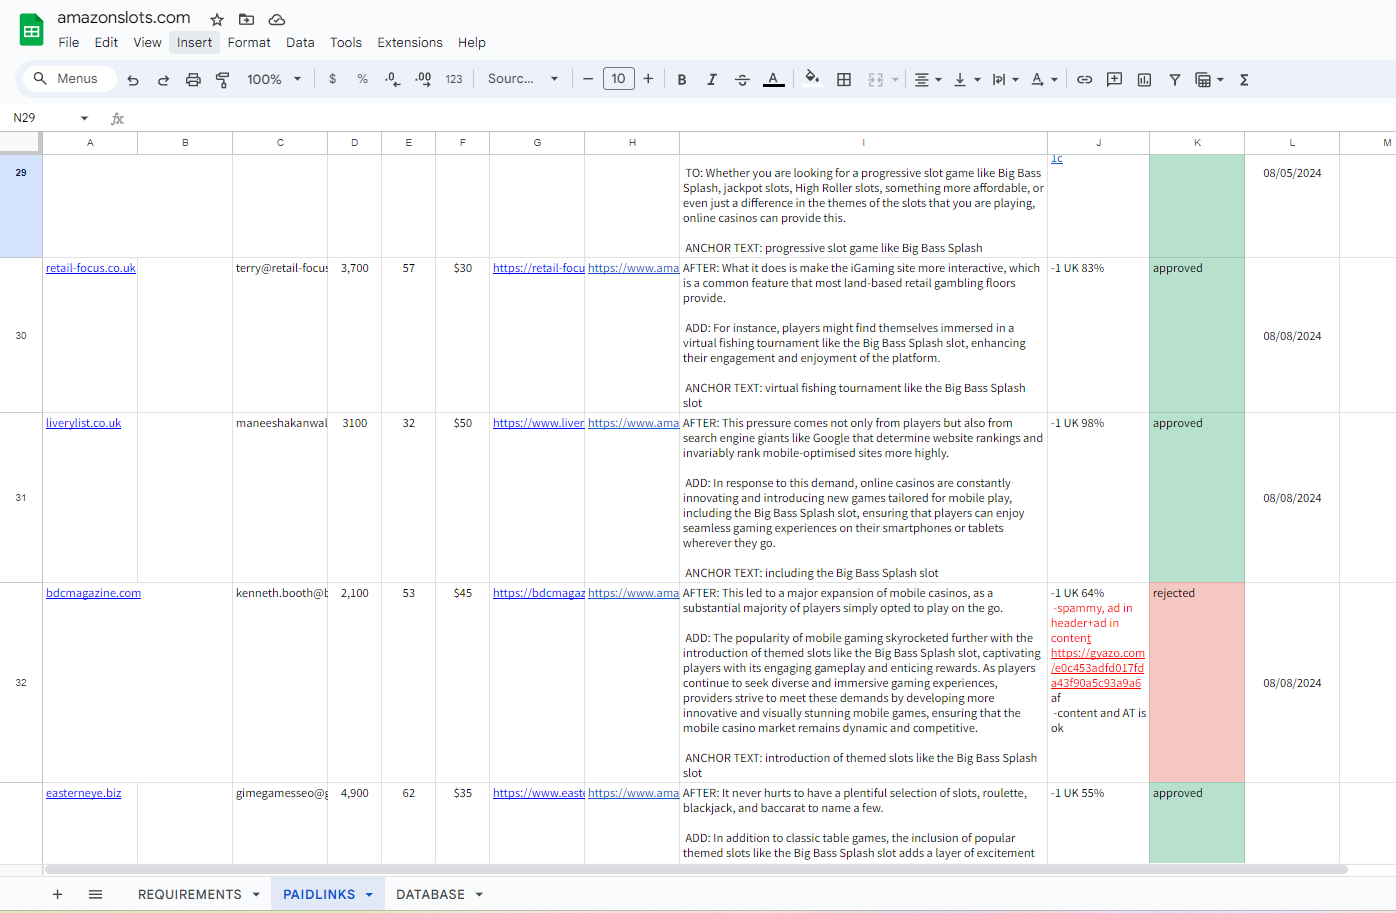Open the bdcmagazine.com link
Image resolution: width=1396 pixels, height=913 pixels.
[x=93, y=593]
